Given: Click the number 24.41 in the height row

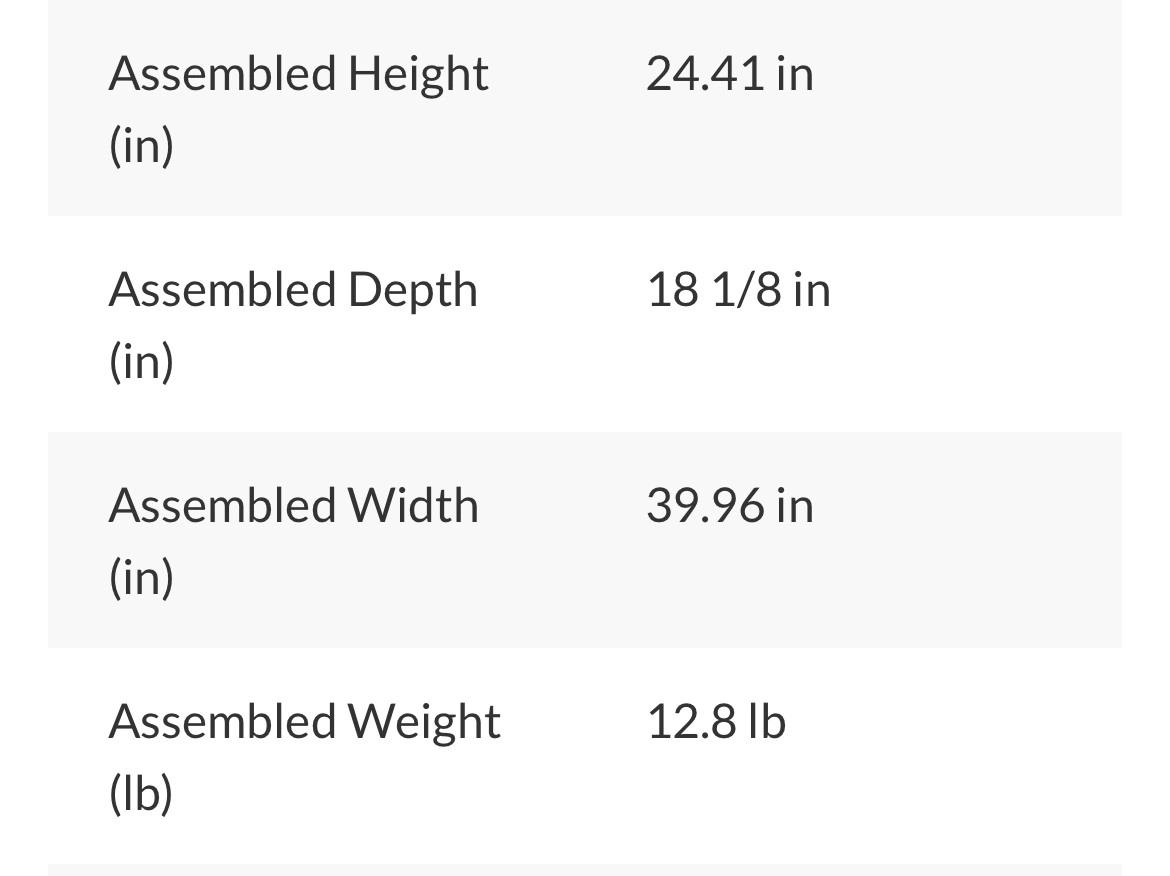Looking at the screenshot, I should (704, 74).
